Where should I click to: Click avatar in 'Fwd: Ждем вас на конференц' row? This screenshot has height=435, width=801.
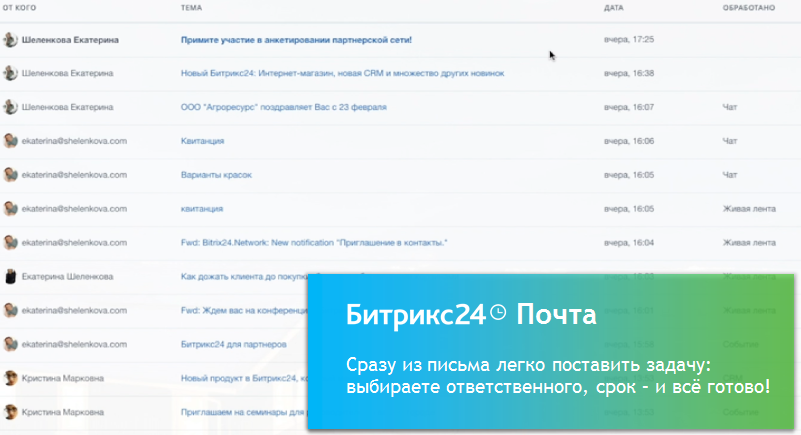pyautogui.click(x=10, y=310)
